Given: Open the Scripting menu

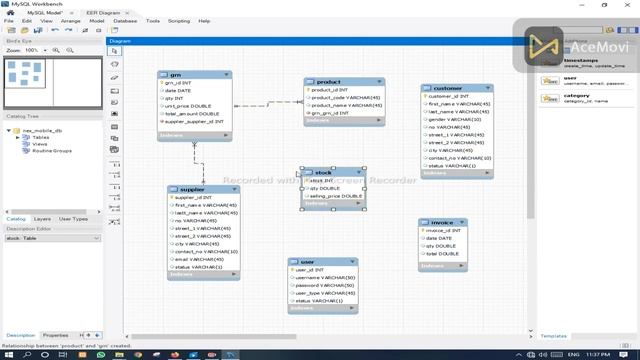Looking at the screenshot, I should pos(179,21).
